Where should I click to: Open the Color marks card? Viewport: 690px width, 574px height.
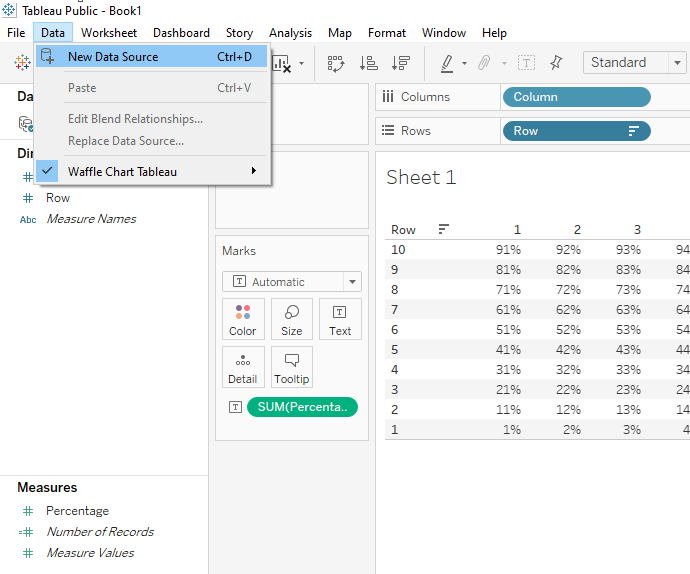[243, 319]
